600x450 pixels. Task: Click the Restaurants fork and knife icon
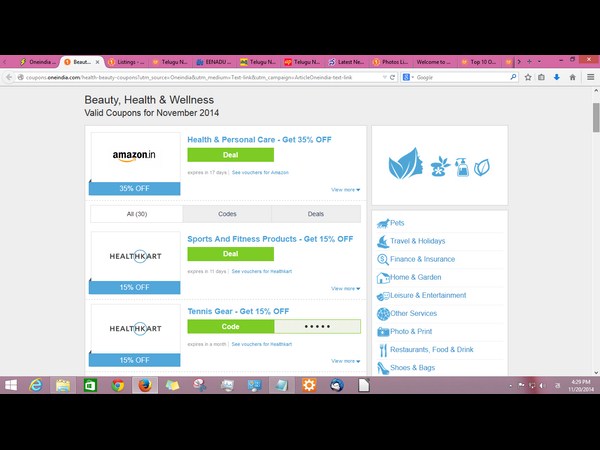(x=383, y=350)
